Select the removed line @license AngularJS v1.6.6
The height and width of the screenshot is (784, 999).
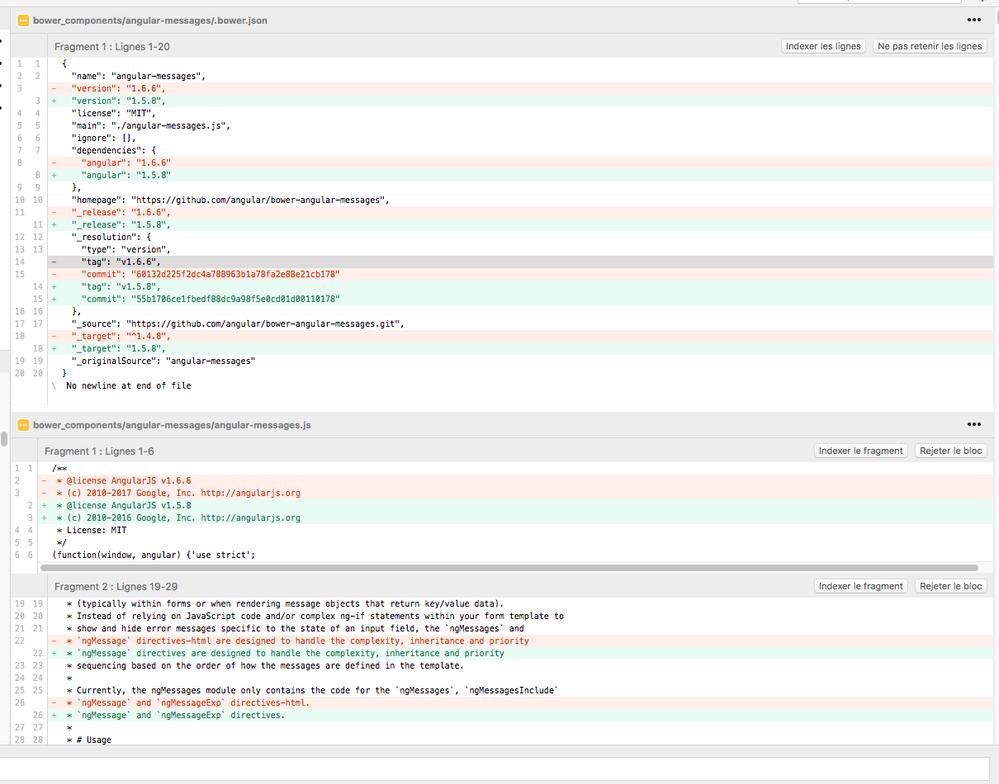point(515,481)
